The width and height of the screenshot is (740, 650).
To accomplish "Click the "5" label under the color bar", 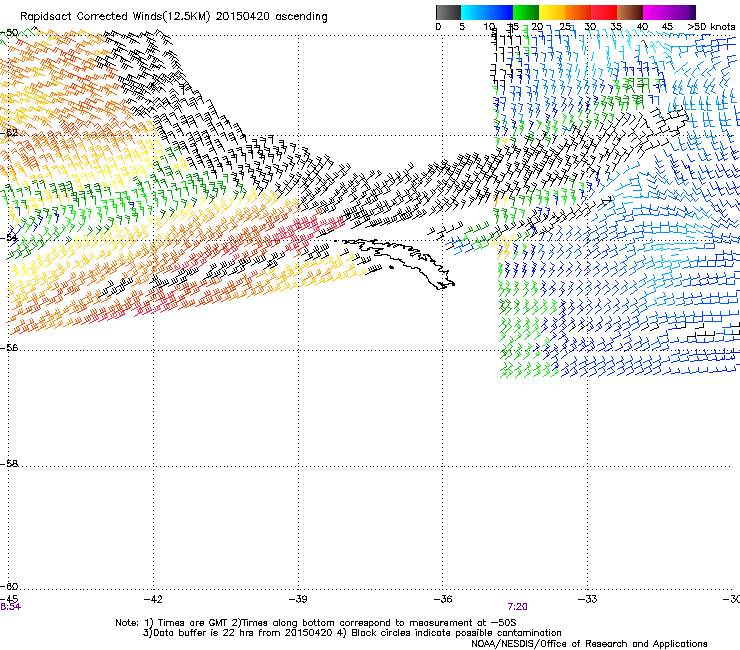I will pyautogui.click(x=462, y=27).
